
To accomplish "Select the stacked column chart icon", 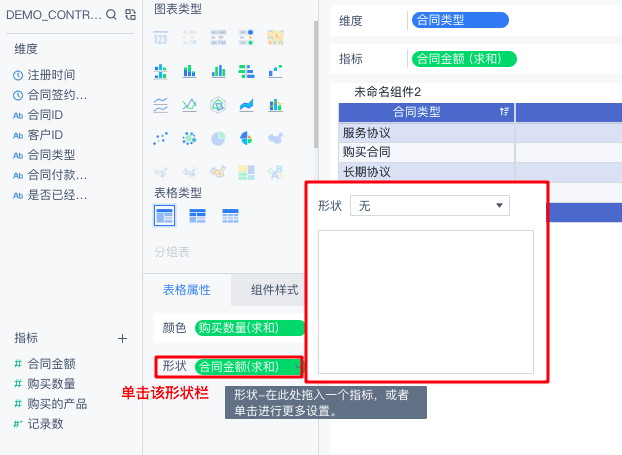I will point(189,72).
